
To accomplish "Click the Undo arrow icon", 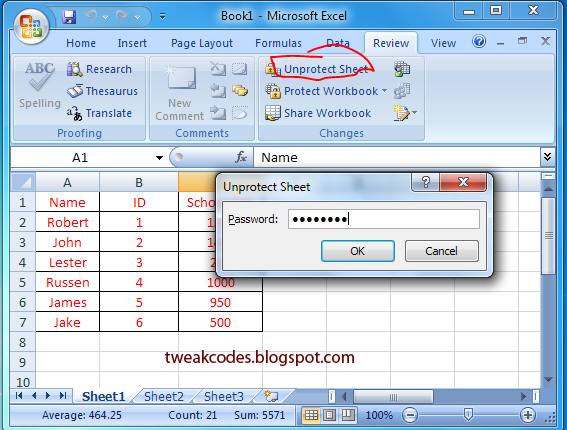I will [x=91, y=17].
